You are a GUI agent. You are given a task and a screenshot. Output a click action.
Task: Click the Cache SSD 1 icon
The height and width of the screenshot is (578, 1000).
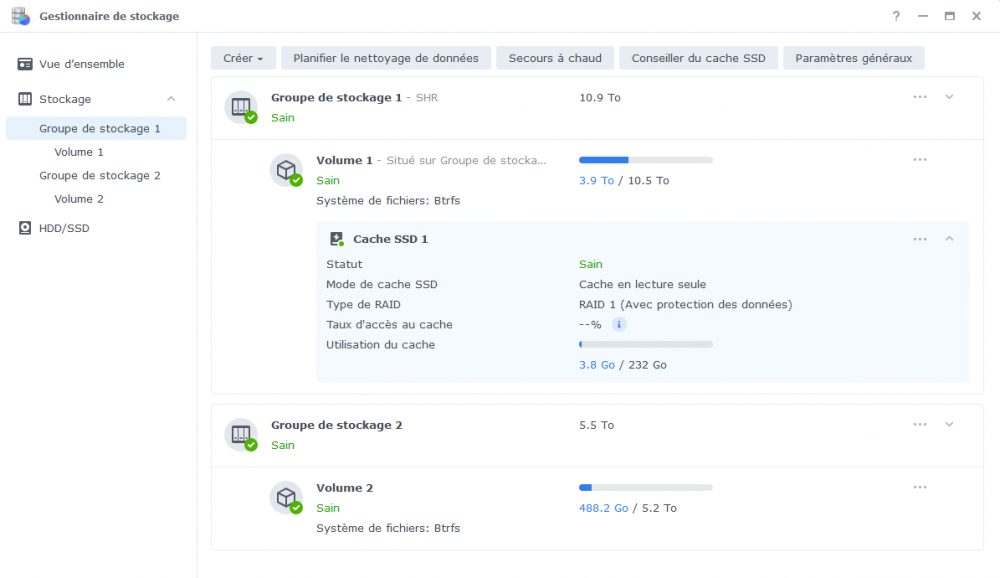337,239
